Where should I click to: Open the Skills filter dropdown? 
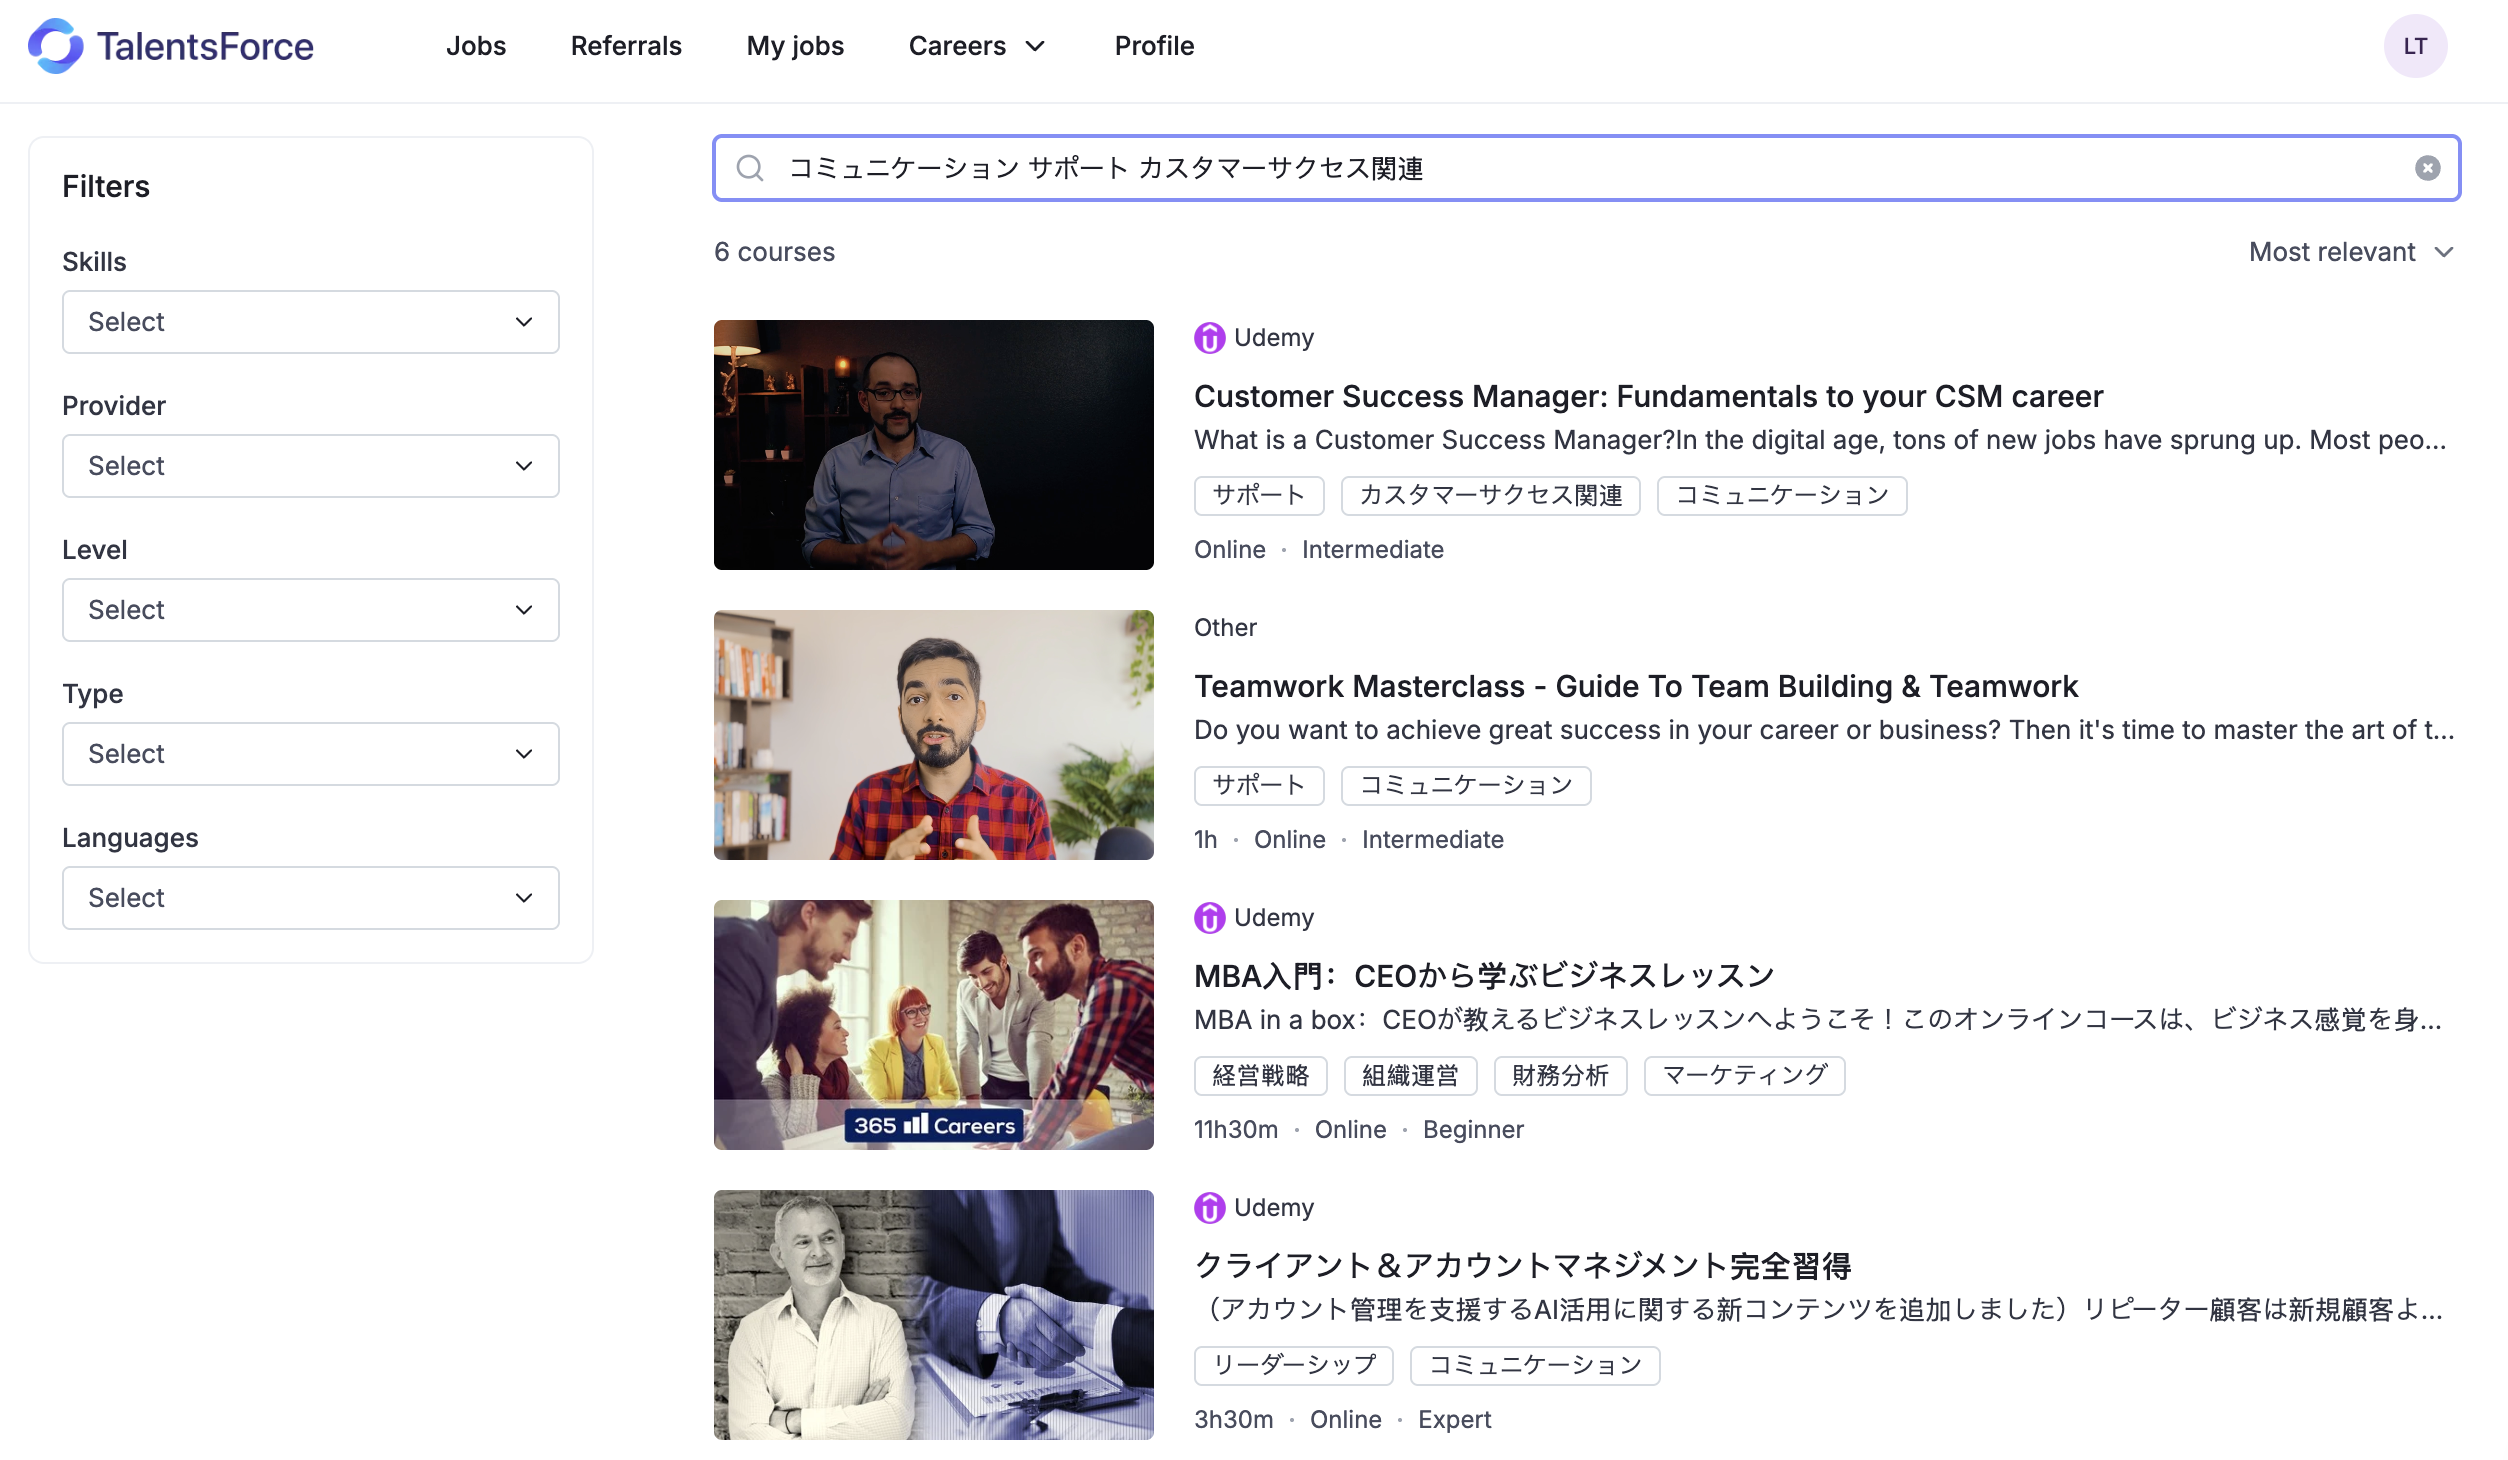(310, 322)
